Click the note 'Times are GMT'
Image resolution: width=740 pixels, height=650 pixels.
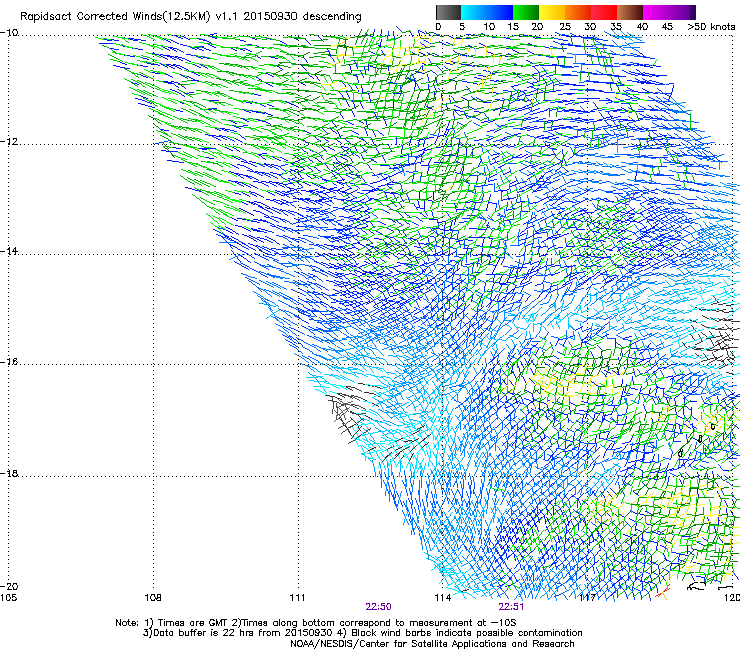coord(193,623)
